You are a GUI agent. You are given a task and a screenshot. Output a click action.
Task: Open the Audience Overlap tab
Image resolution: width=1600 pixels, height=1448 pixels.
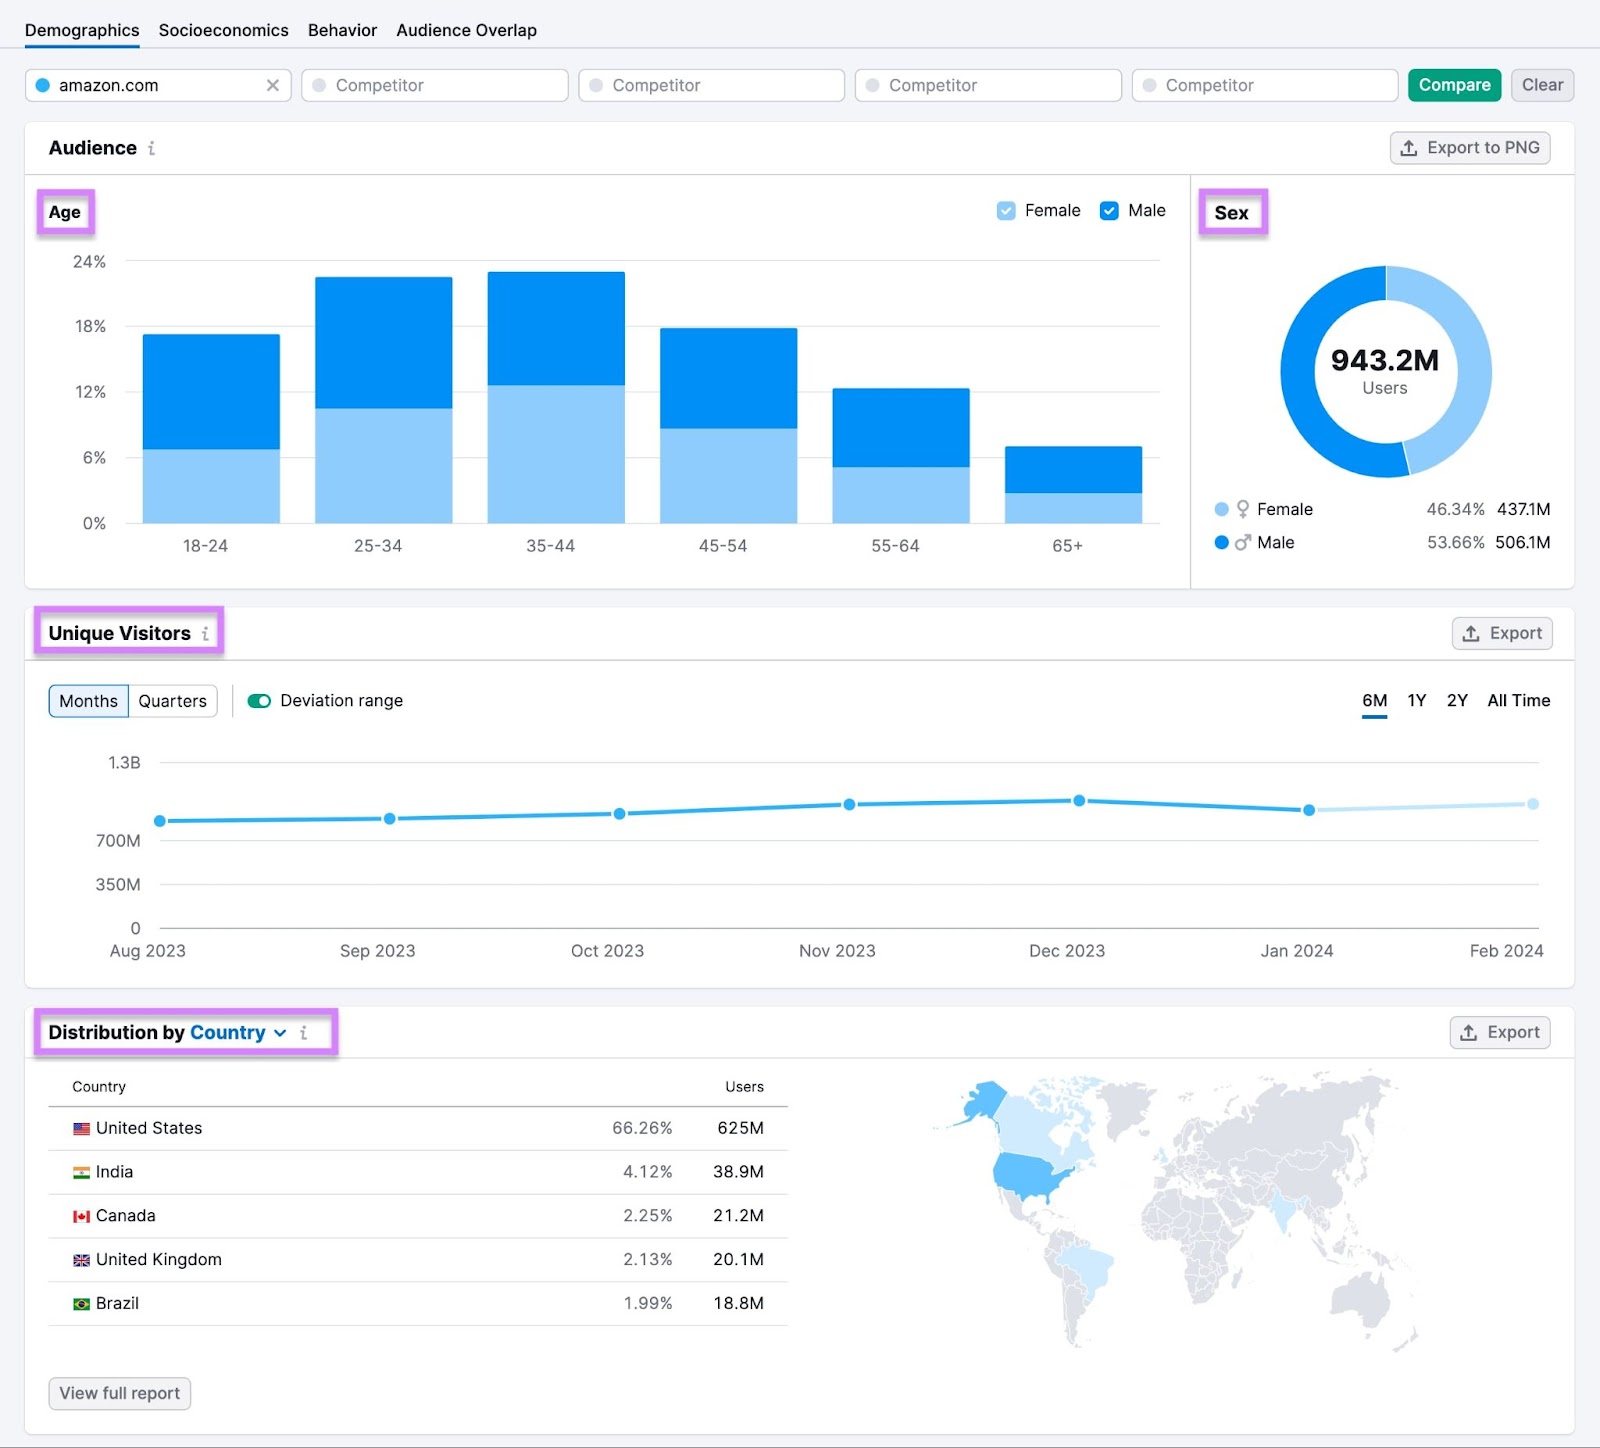[466, 30]
